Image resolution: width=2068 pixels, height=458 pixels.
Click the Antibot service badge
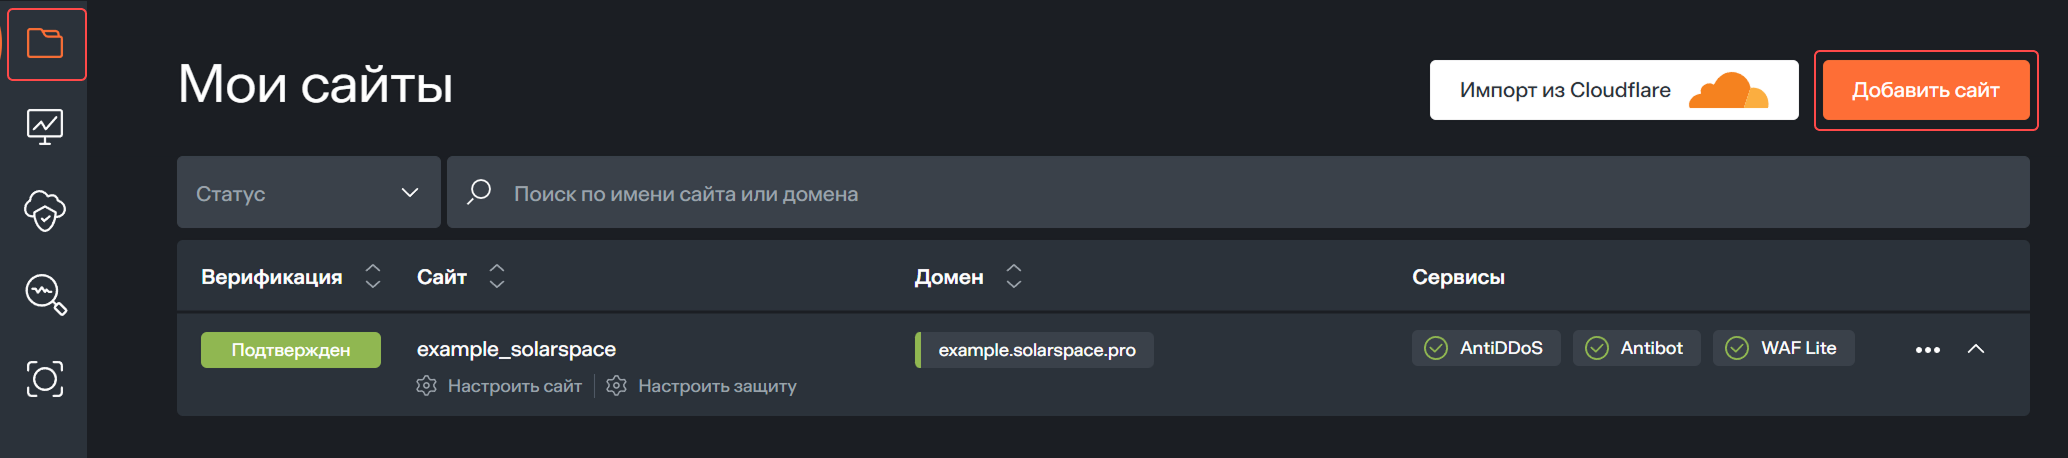tap(1636, 348)
